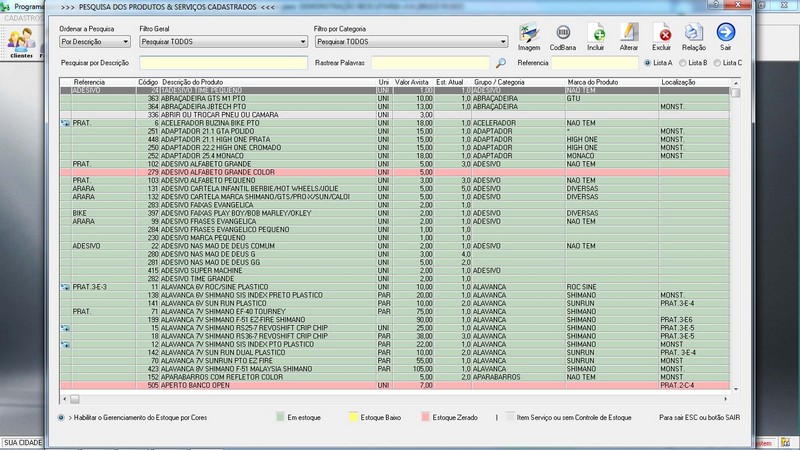Click the CADASTROS menu in the main window
Image resolution: width=800 pixels, height=450 pixels.
(x=23, y=18)
